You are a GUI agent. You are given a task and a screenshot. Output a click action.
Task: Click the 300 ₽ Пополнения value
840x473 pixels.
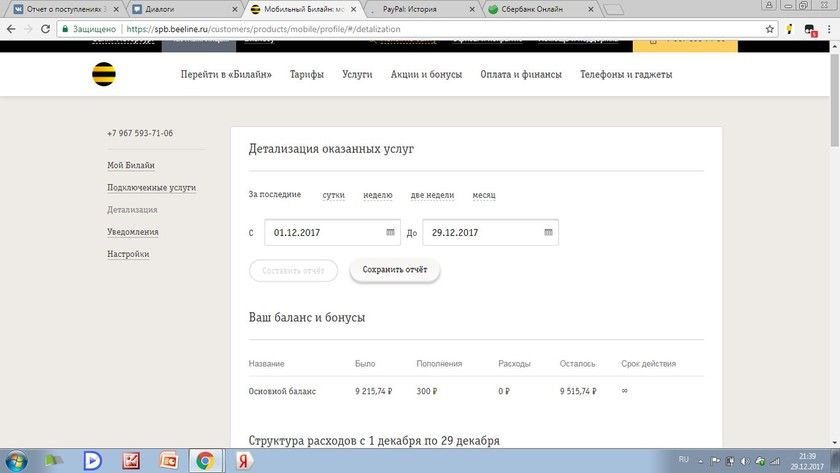pos(427,392)
